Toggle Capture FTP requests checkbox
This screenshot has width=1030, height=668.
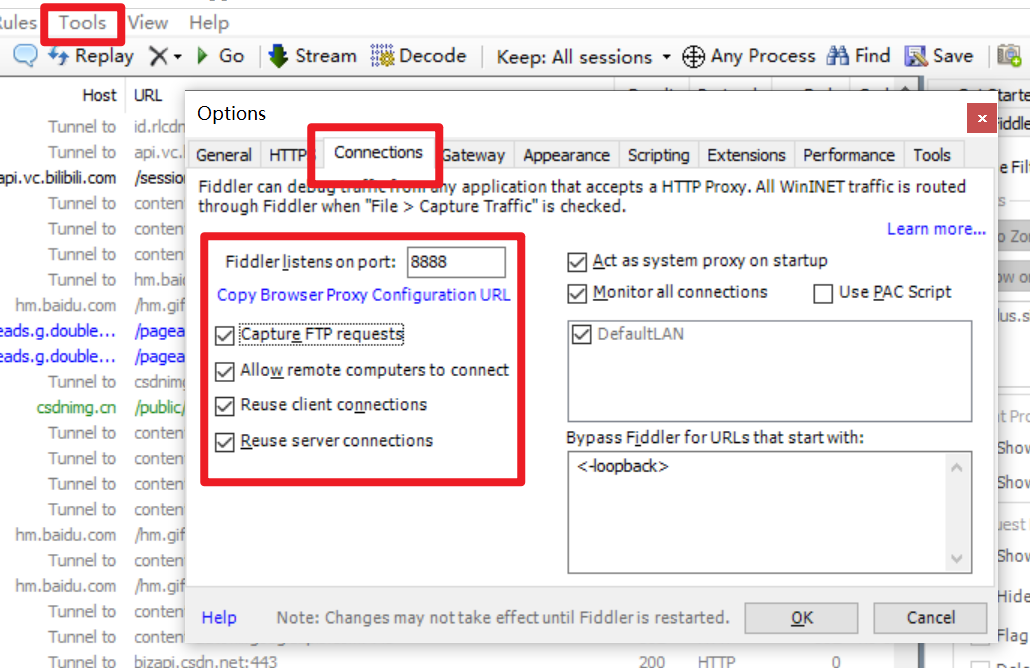tap(225, 335)
